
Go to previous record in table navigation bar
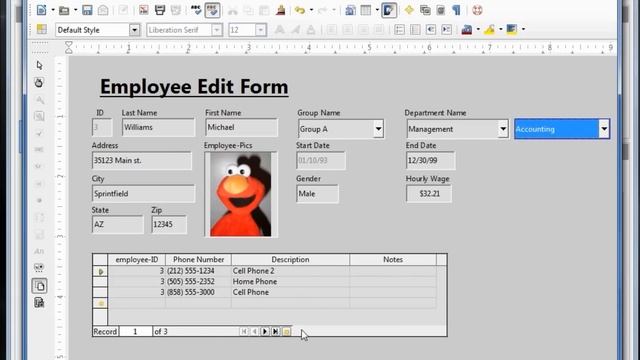254,331
